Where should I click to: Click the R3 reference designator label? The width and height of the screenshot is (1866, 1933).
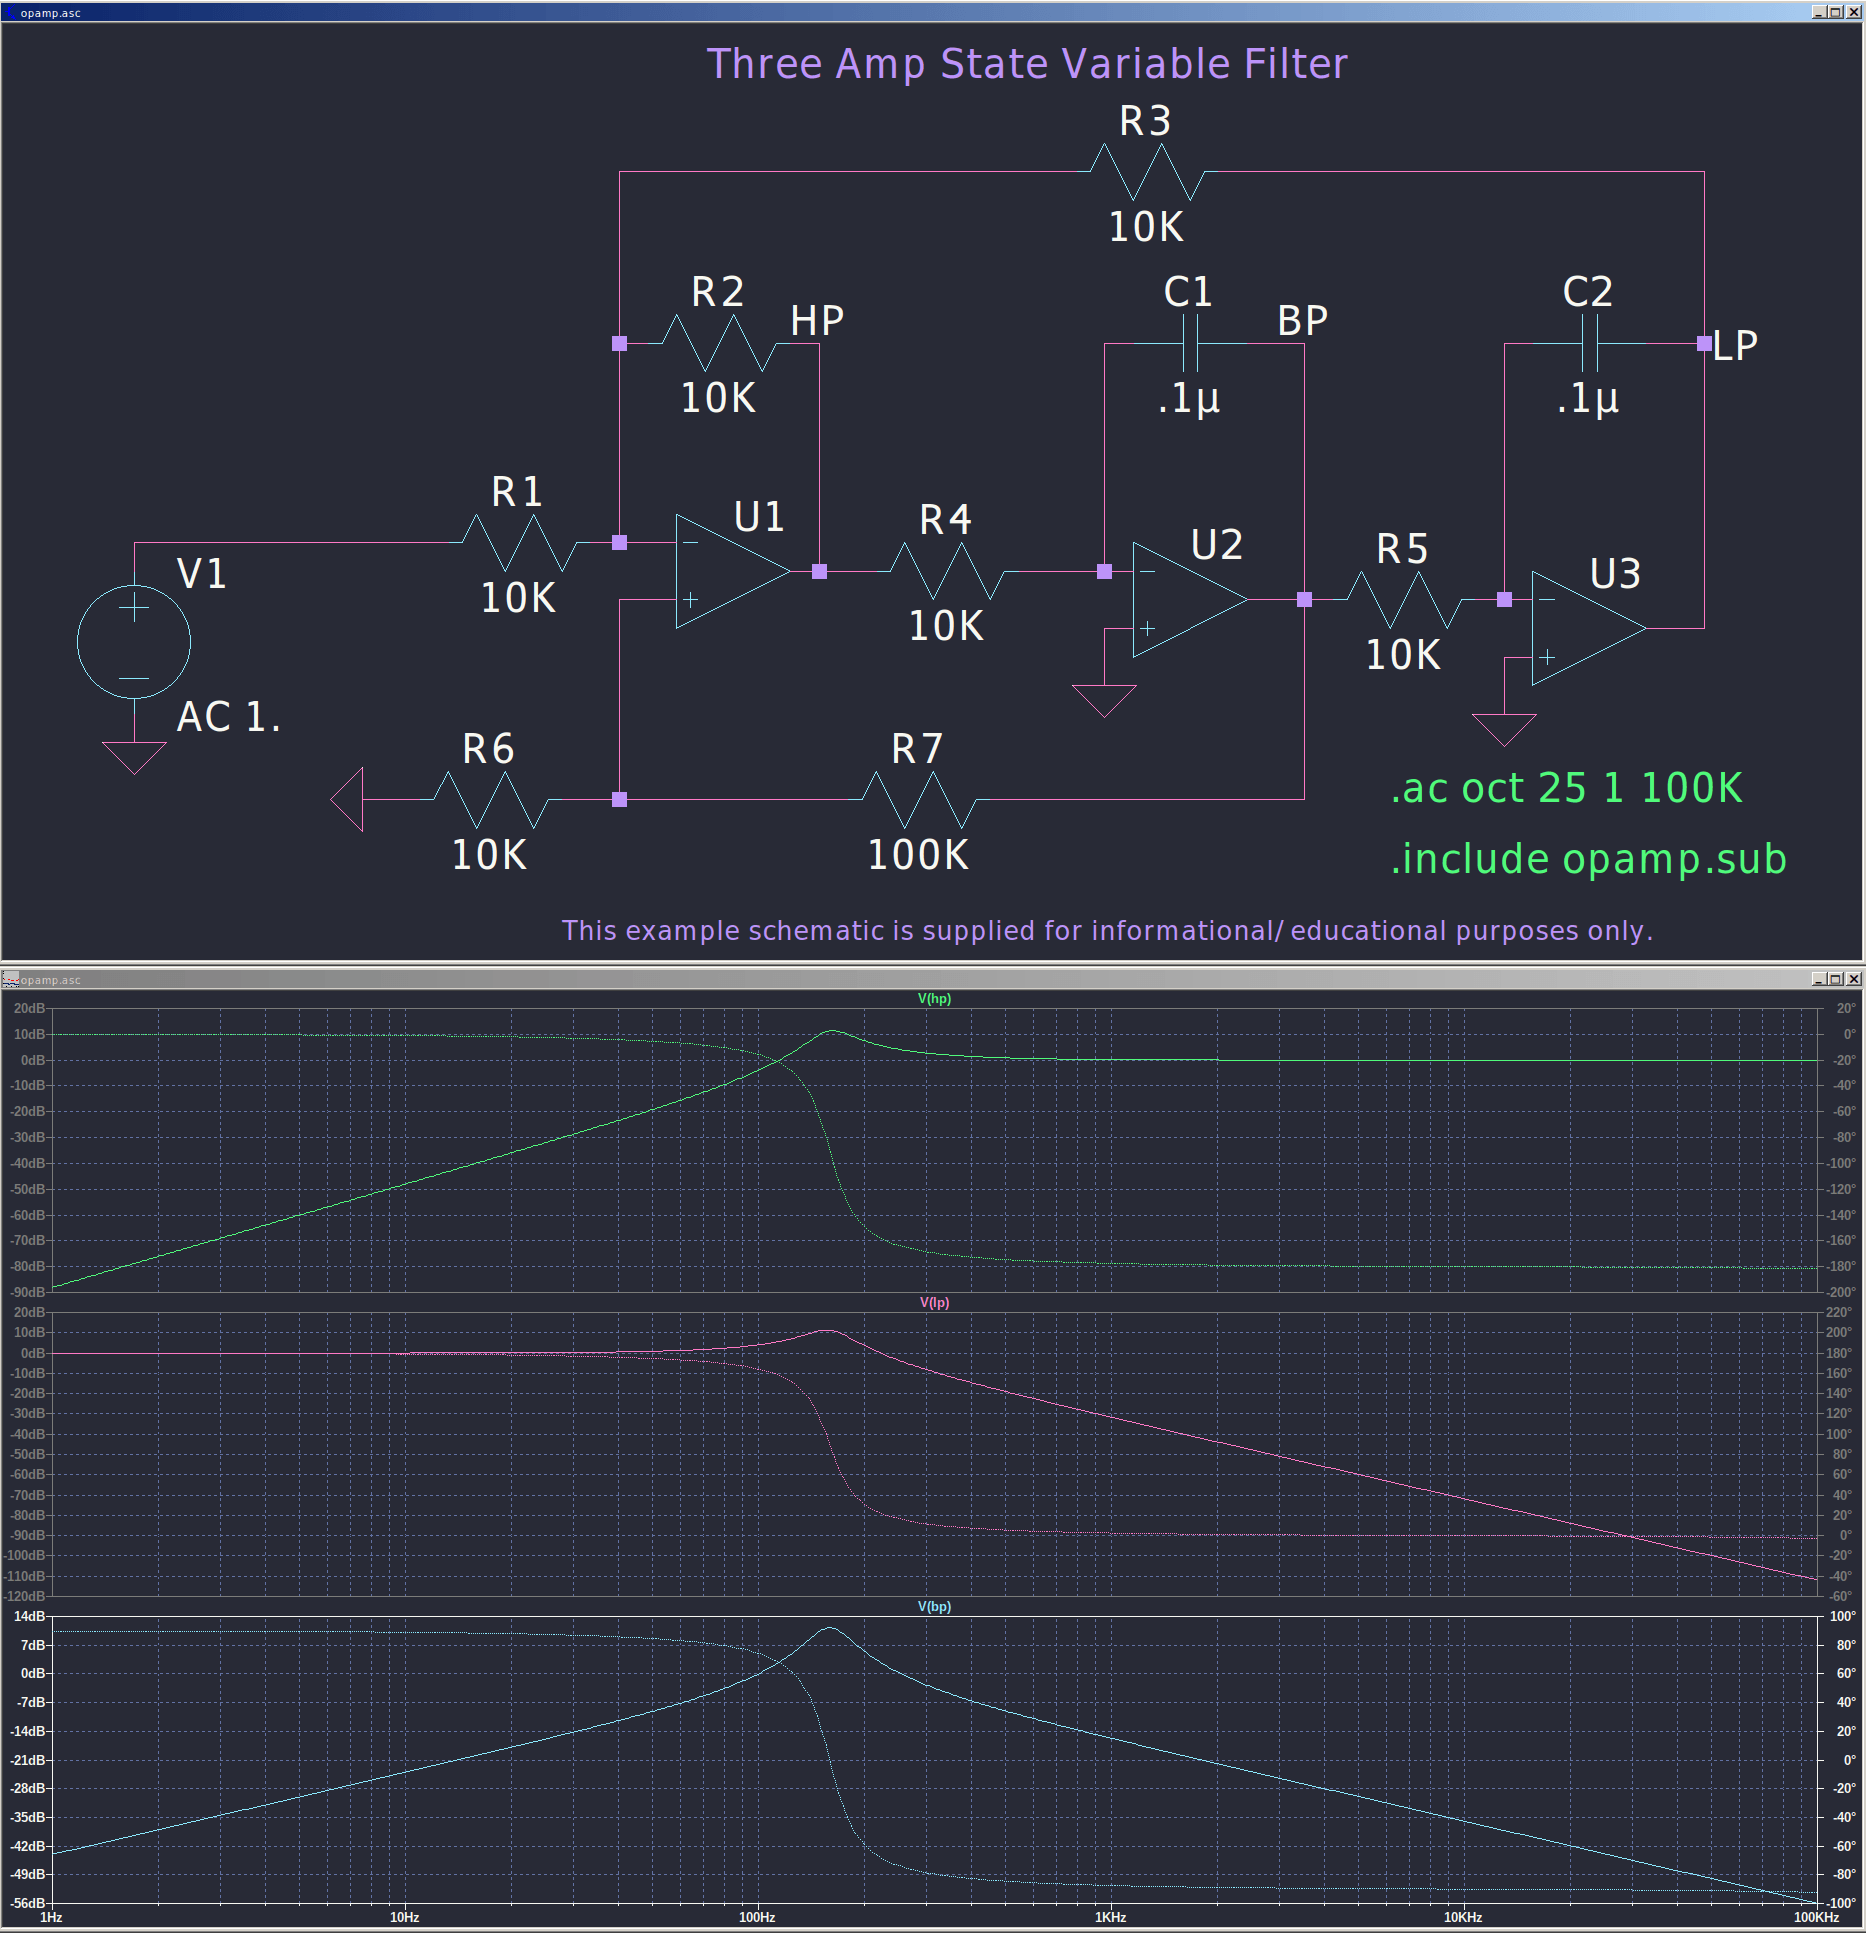pyautogui.click(x=1145, y=121)
